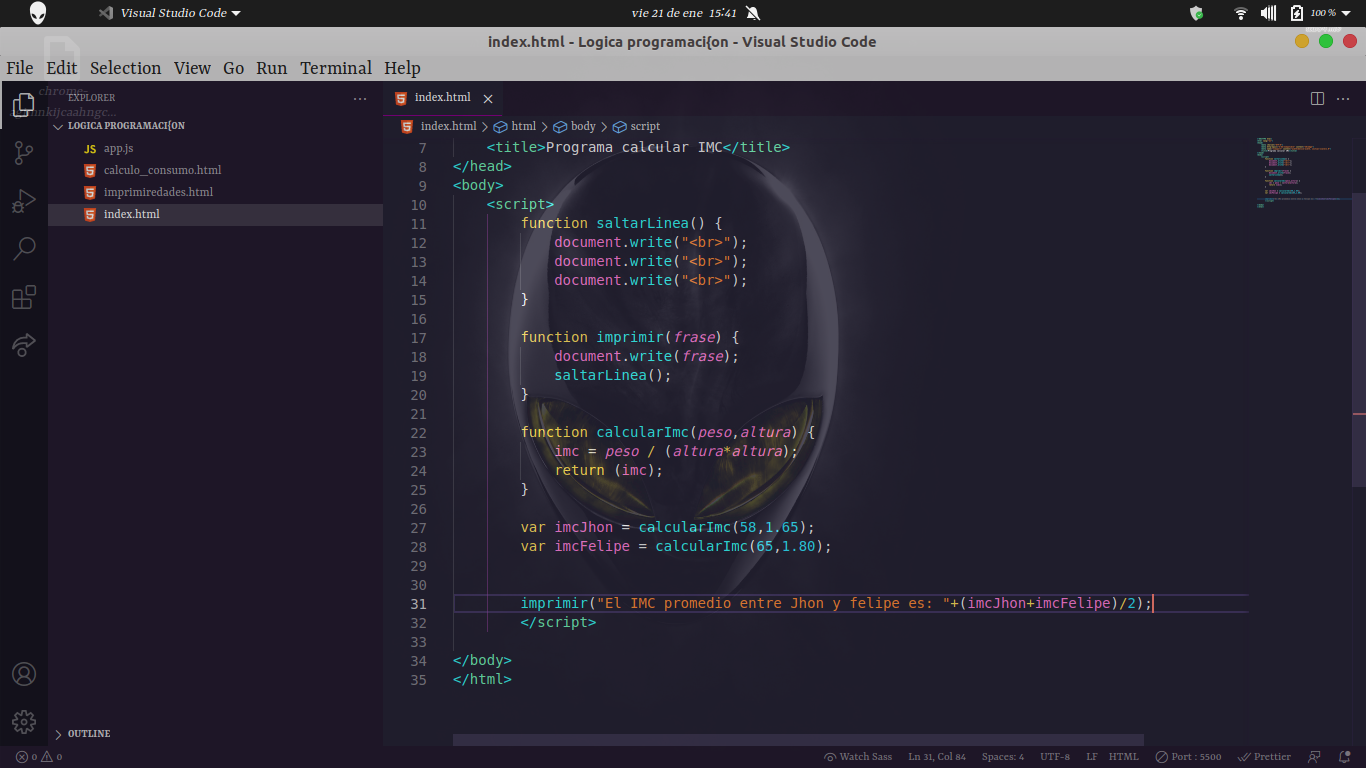Click the yellow minimize window button
This screenshot has width=1366, height=768.
click(x=1302, y=41)
